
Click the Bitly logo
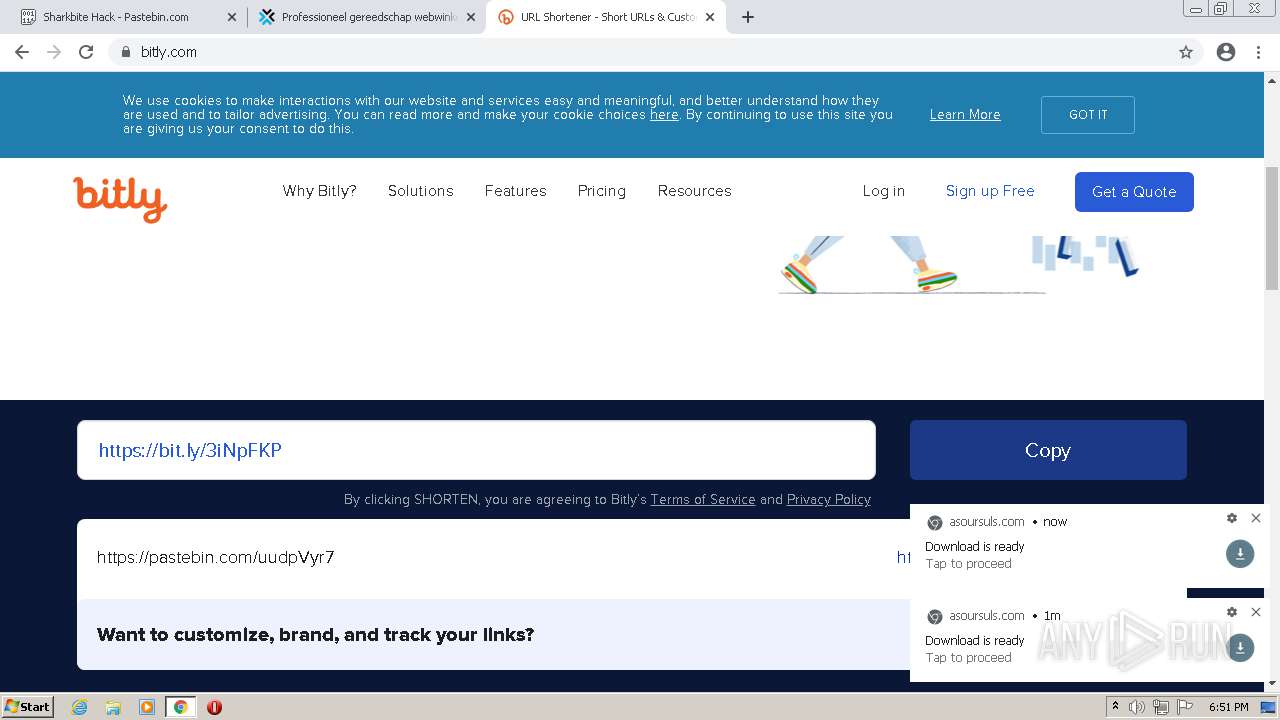pos(120,198)
